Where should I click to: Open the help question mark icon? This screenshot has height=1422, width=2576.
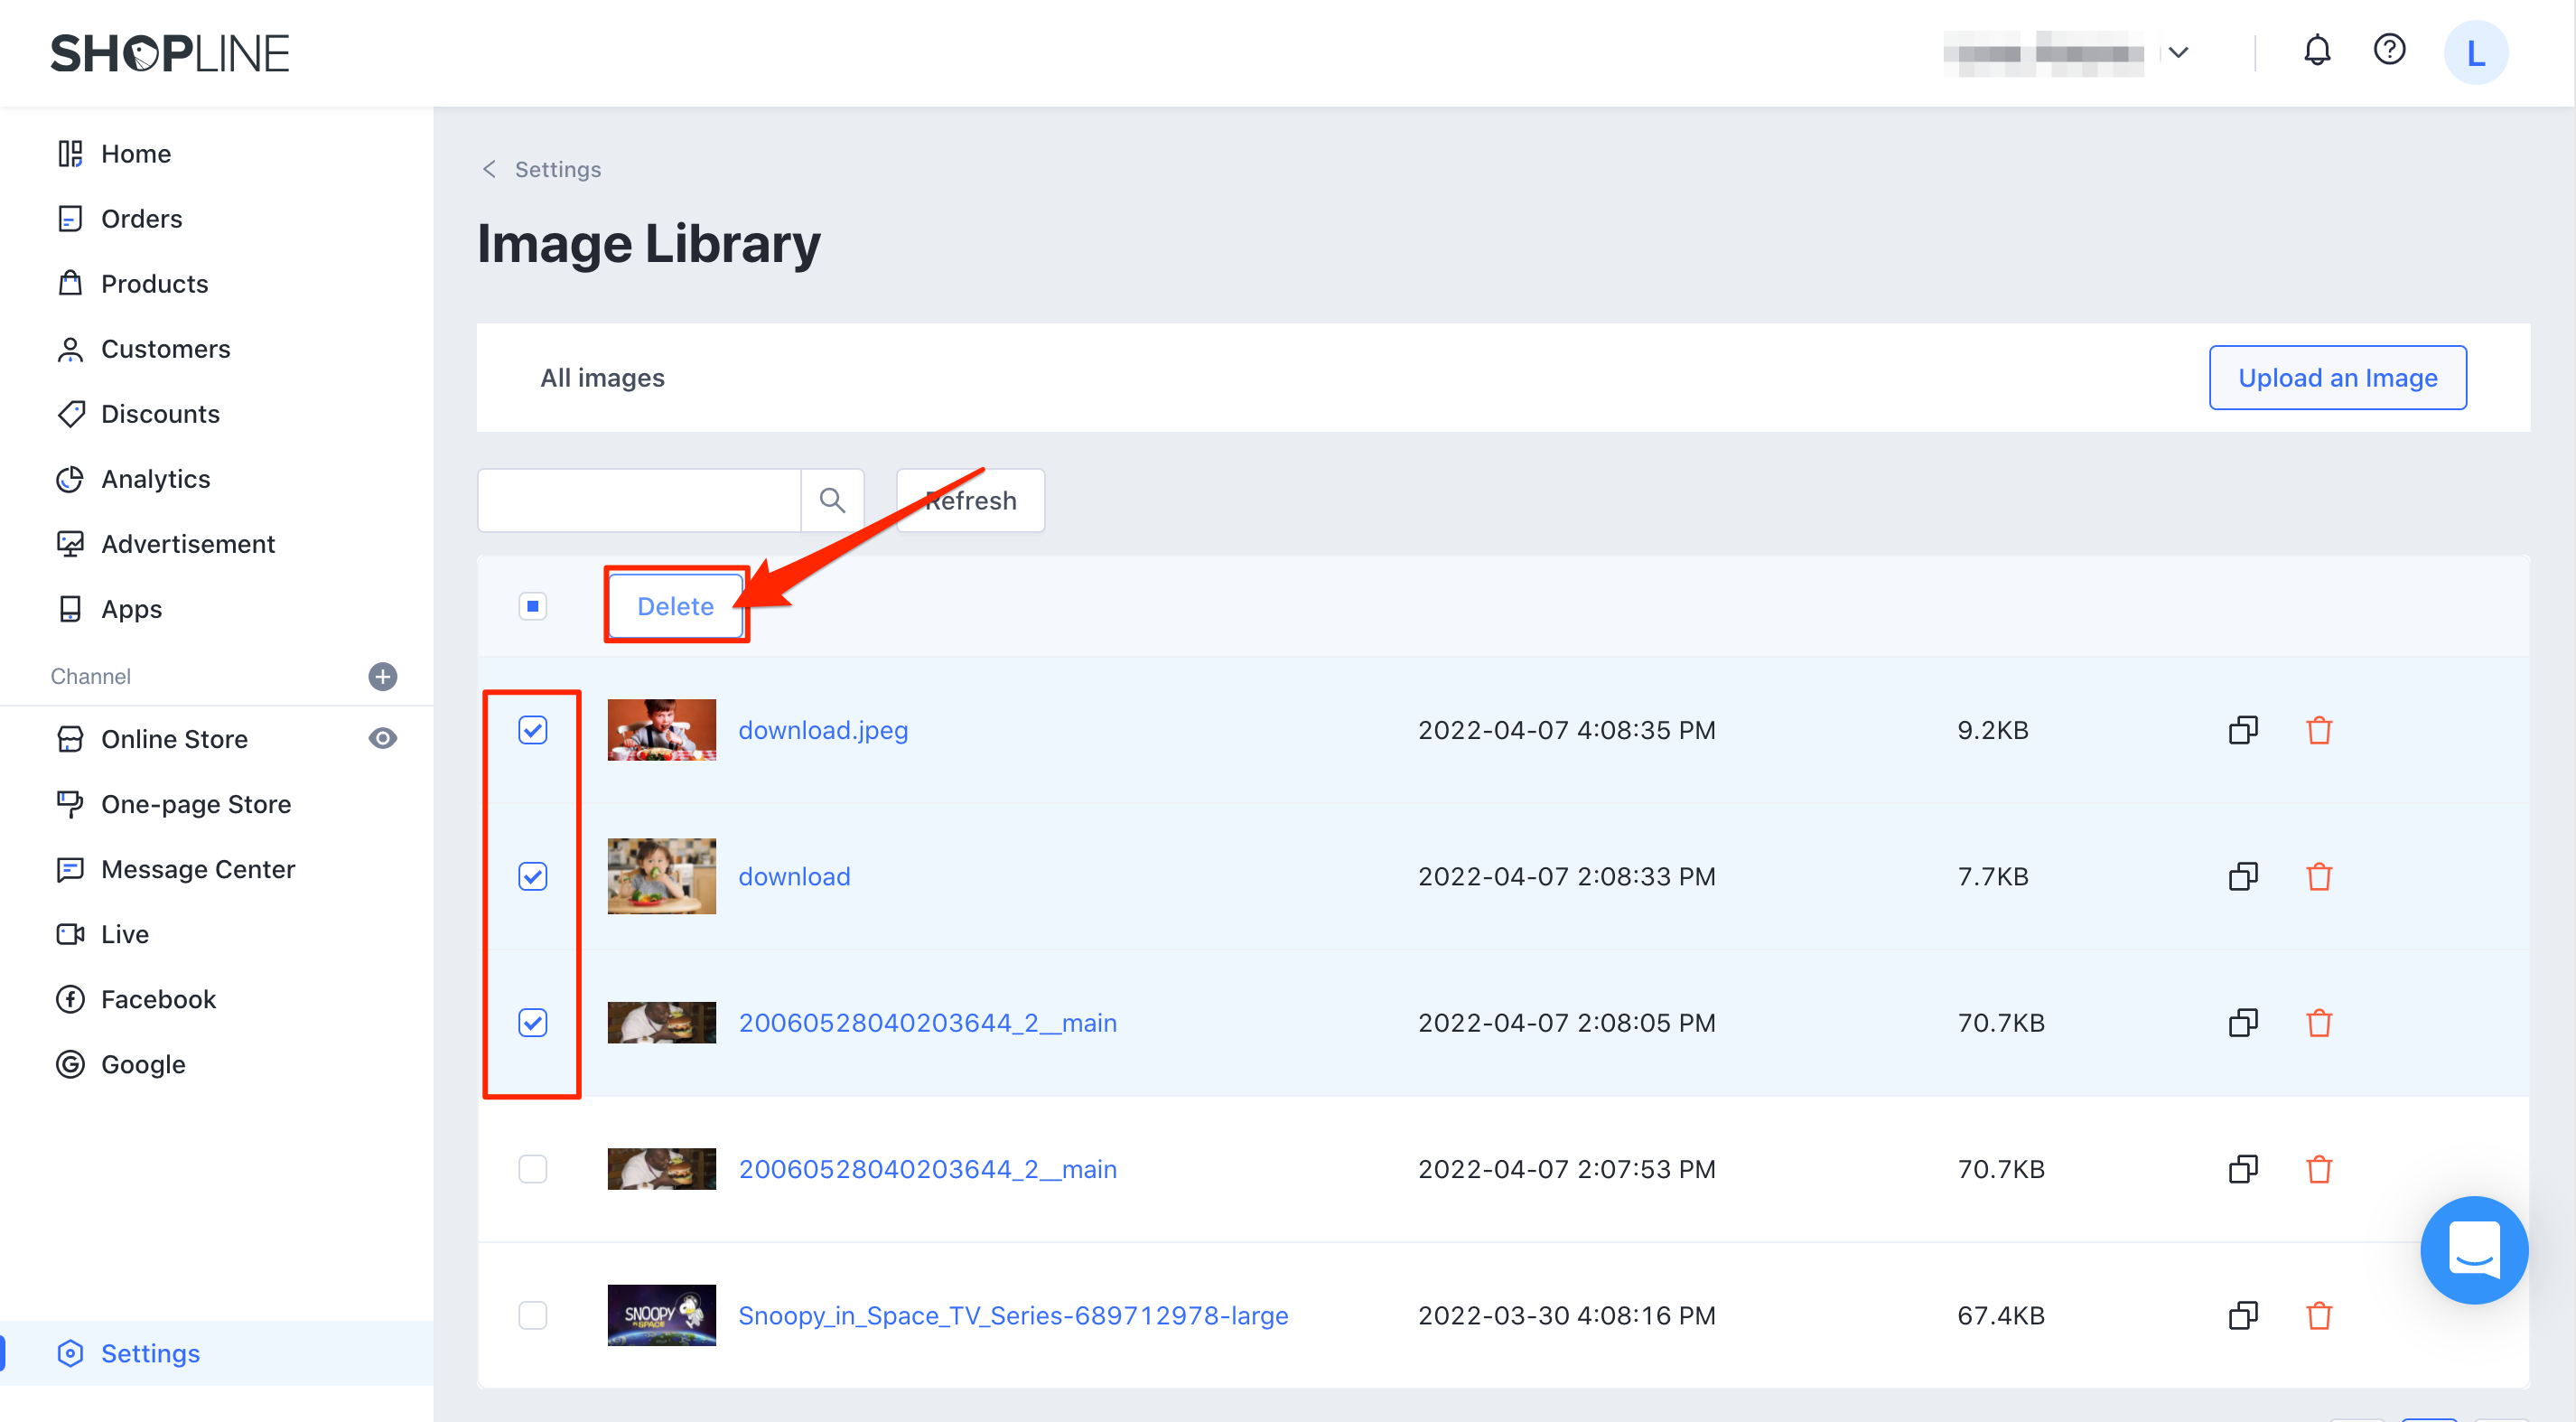point(2389,50)
